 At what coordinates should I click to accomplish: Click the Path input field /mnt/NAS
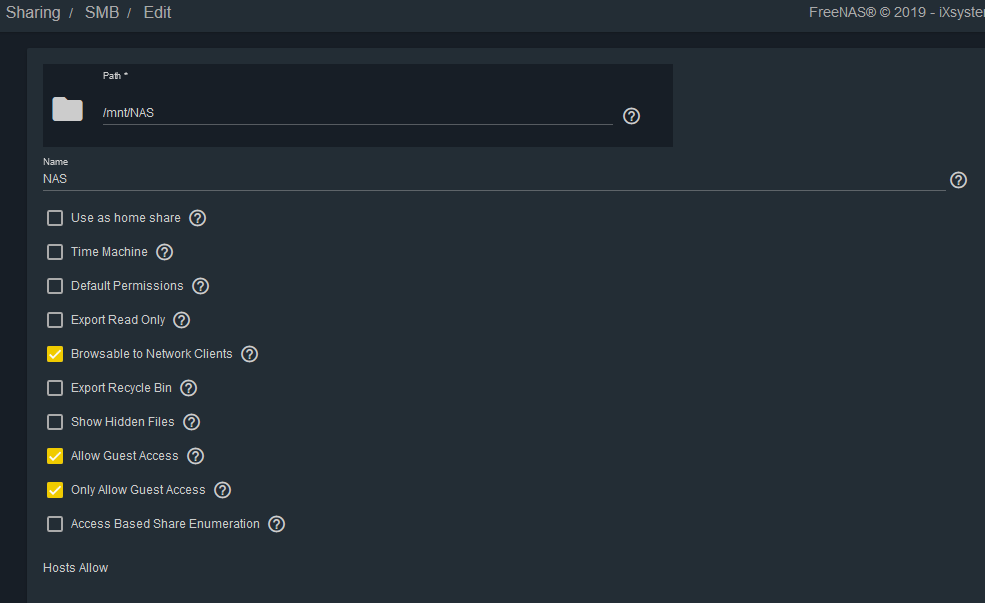point(357,113)
